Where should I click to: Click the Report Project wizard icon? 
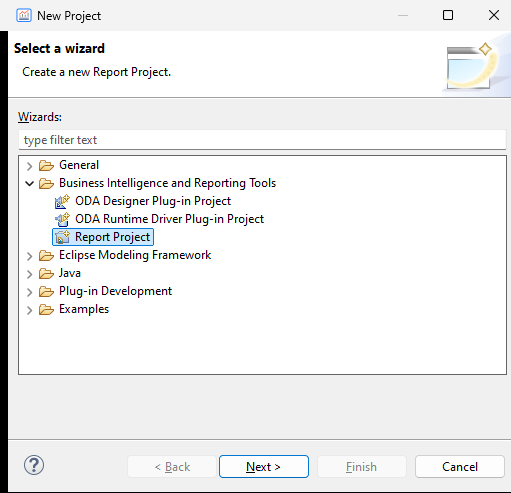tap(62, 237)
